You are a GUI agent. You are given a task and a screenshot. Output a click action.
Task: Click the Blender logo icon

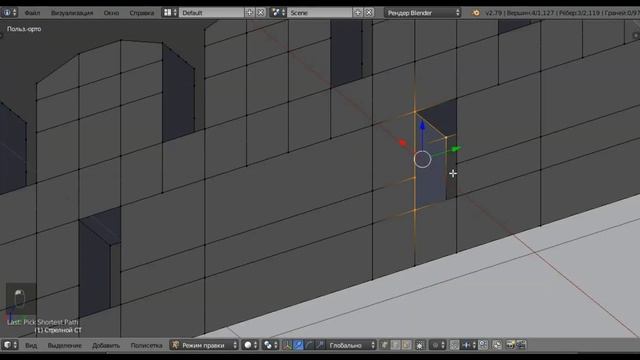point(476,13)
